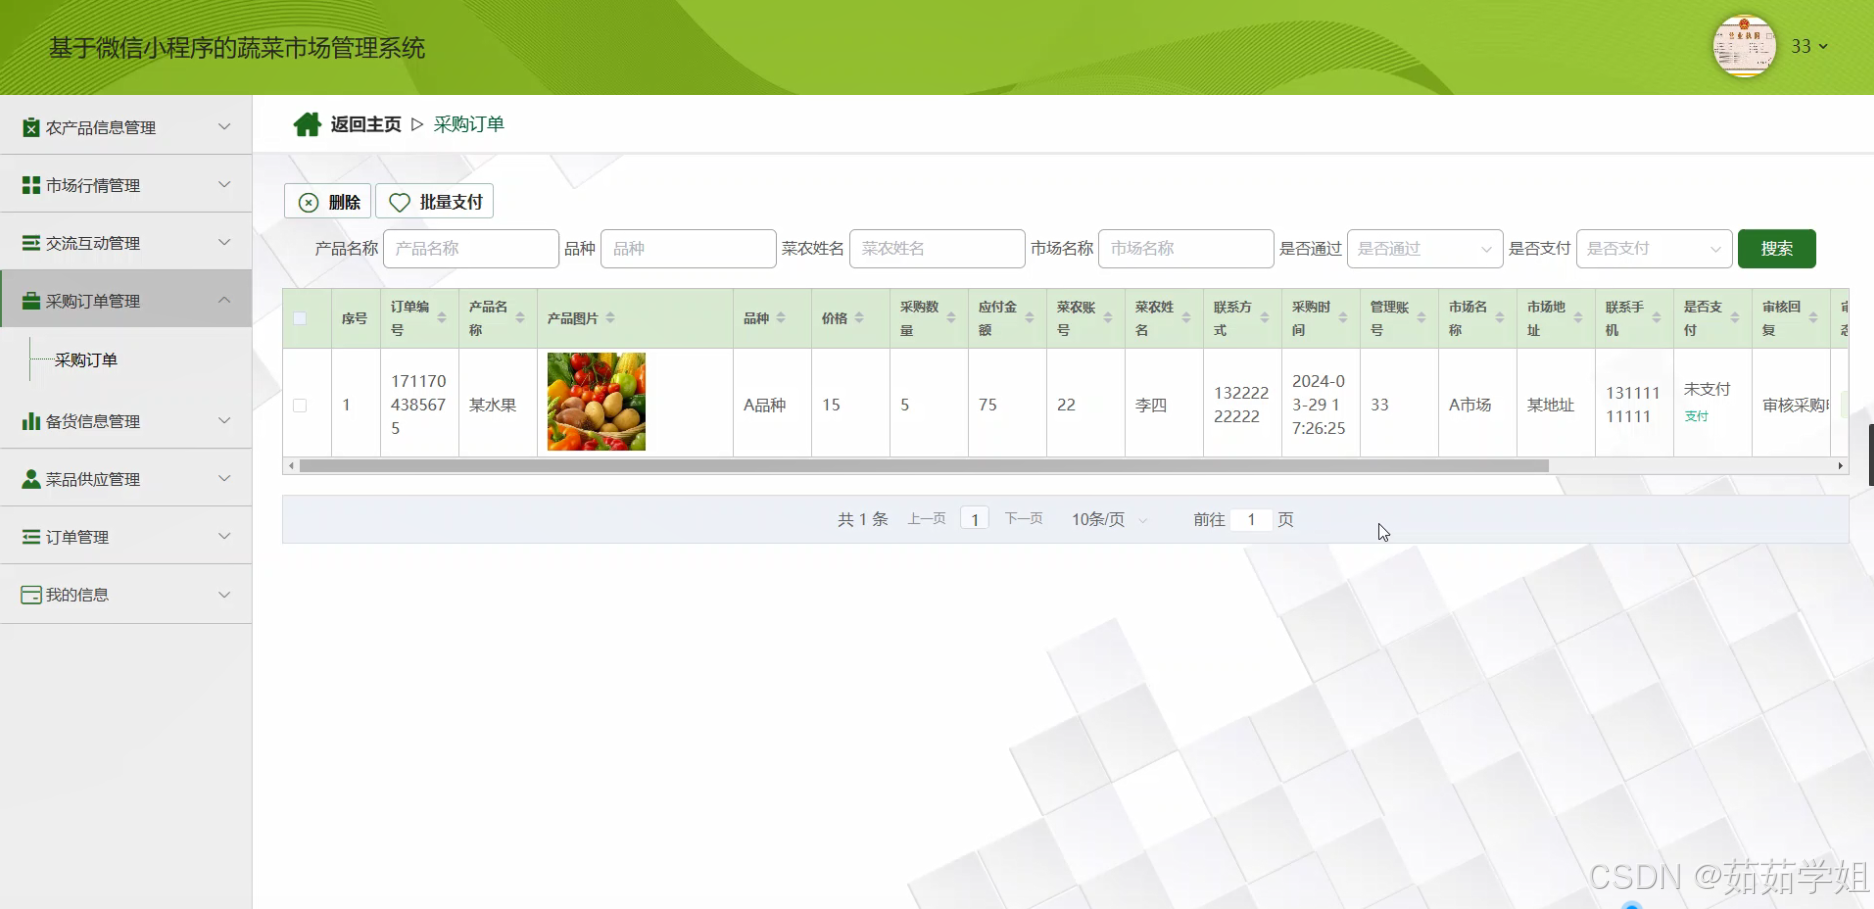Viewport: 1874px width, 909px height.
Task: Click the 前往 page number field
Action: (1251, 519)
